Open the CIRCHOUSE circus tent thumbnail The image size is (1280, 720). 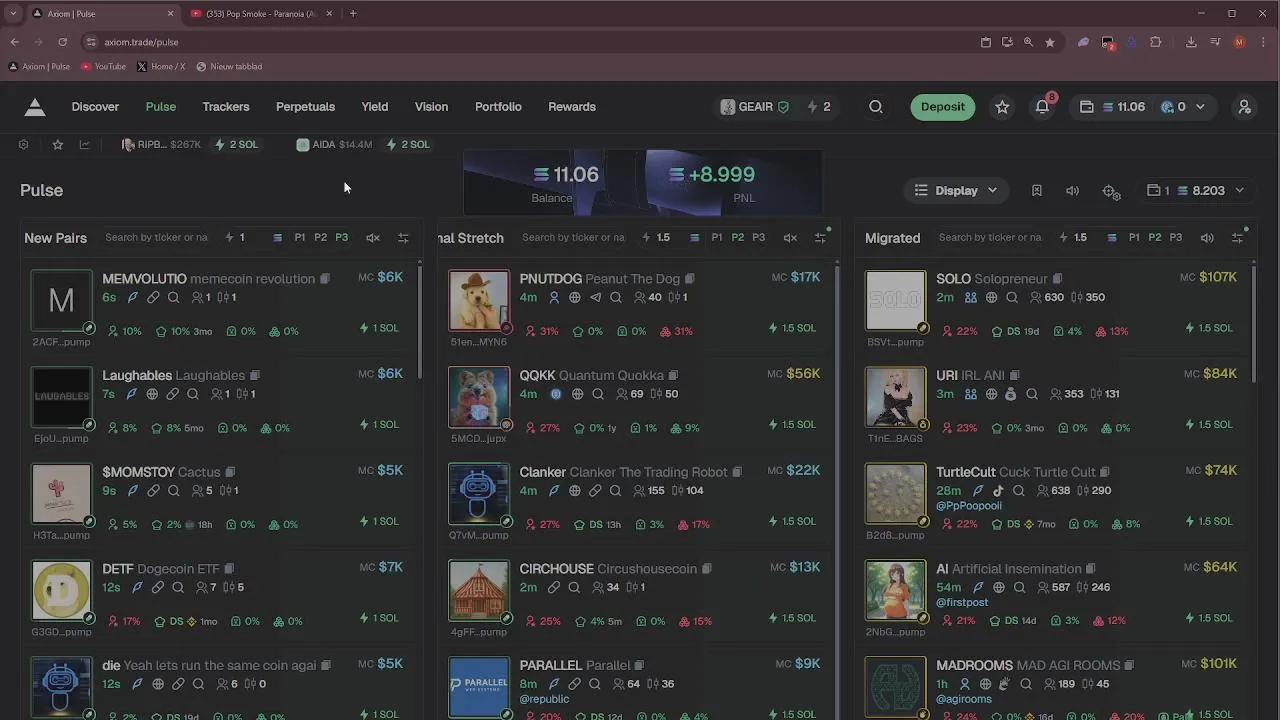479,590
